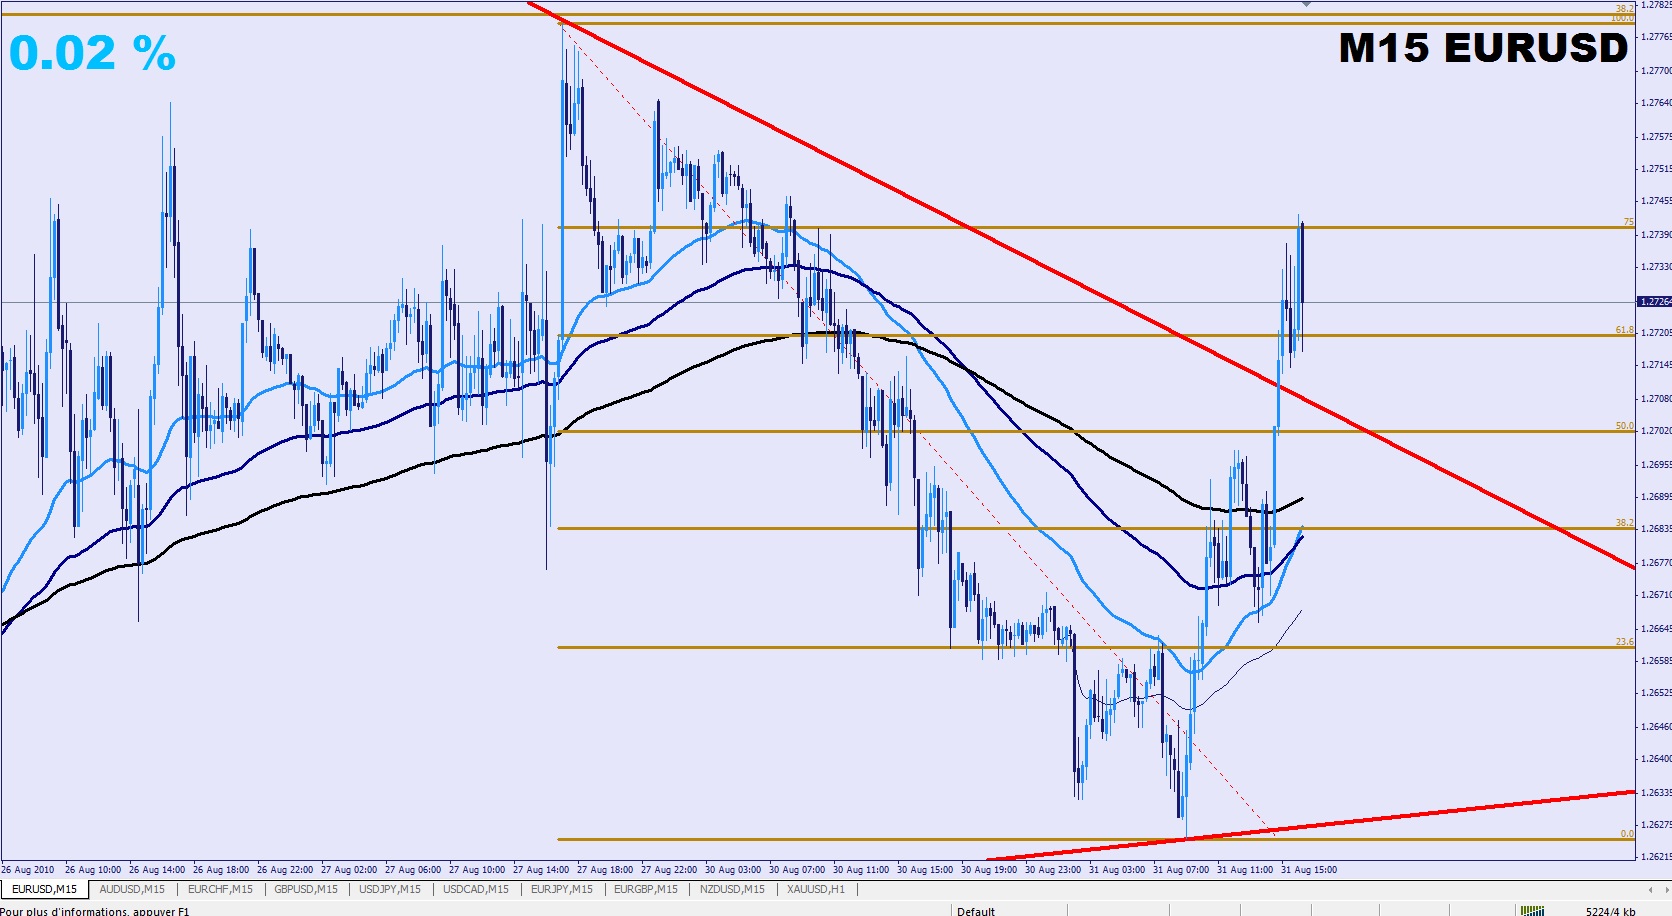Screen dimensions: 1672x916
Task: Click the connection status bars icon
Action: (x=1531, y=910)
